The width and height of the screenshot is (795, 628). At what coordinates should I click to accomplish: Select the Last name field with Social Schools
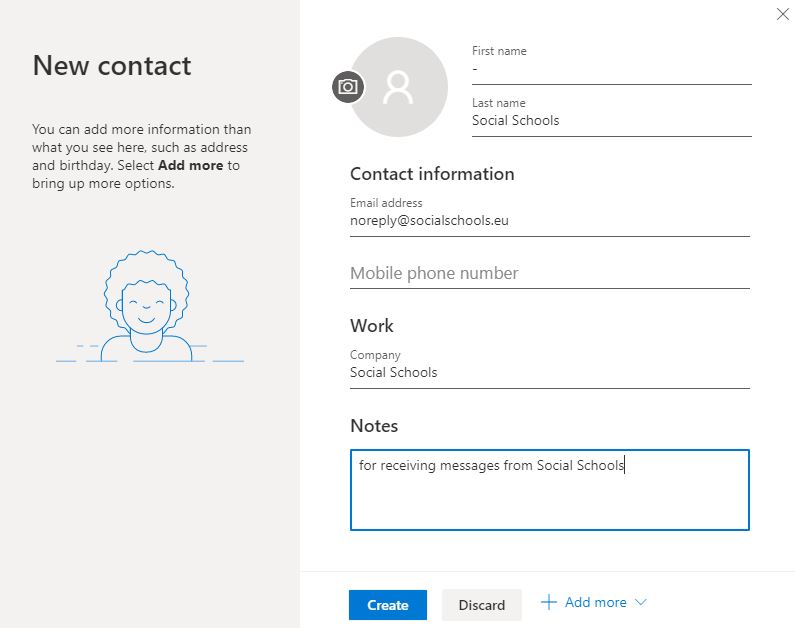pyautogui.click(x=611, y=121)
